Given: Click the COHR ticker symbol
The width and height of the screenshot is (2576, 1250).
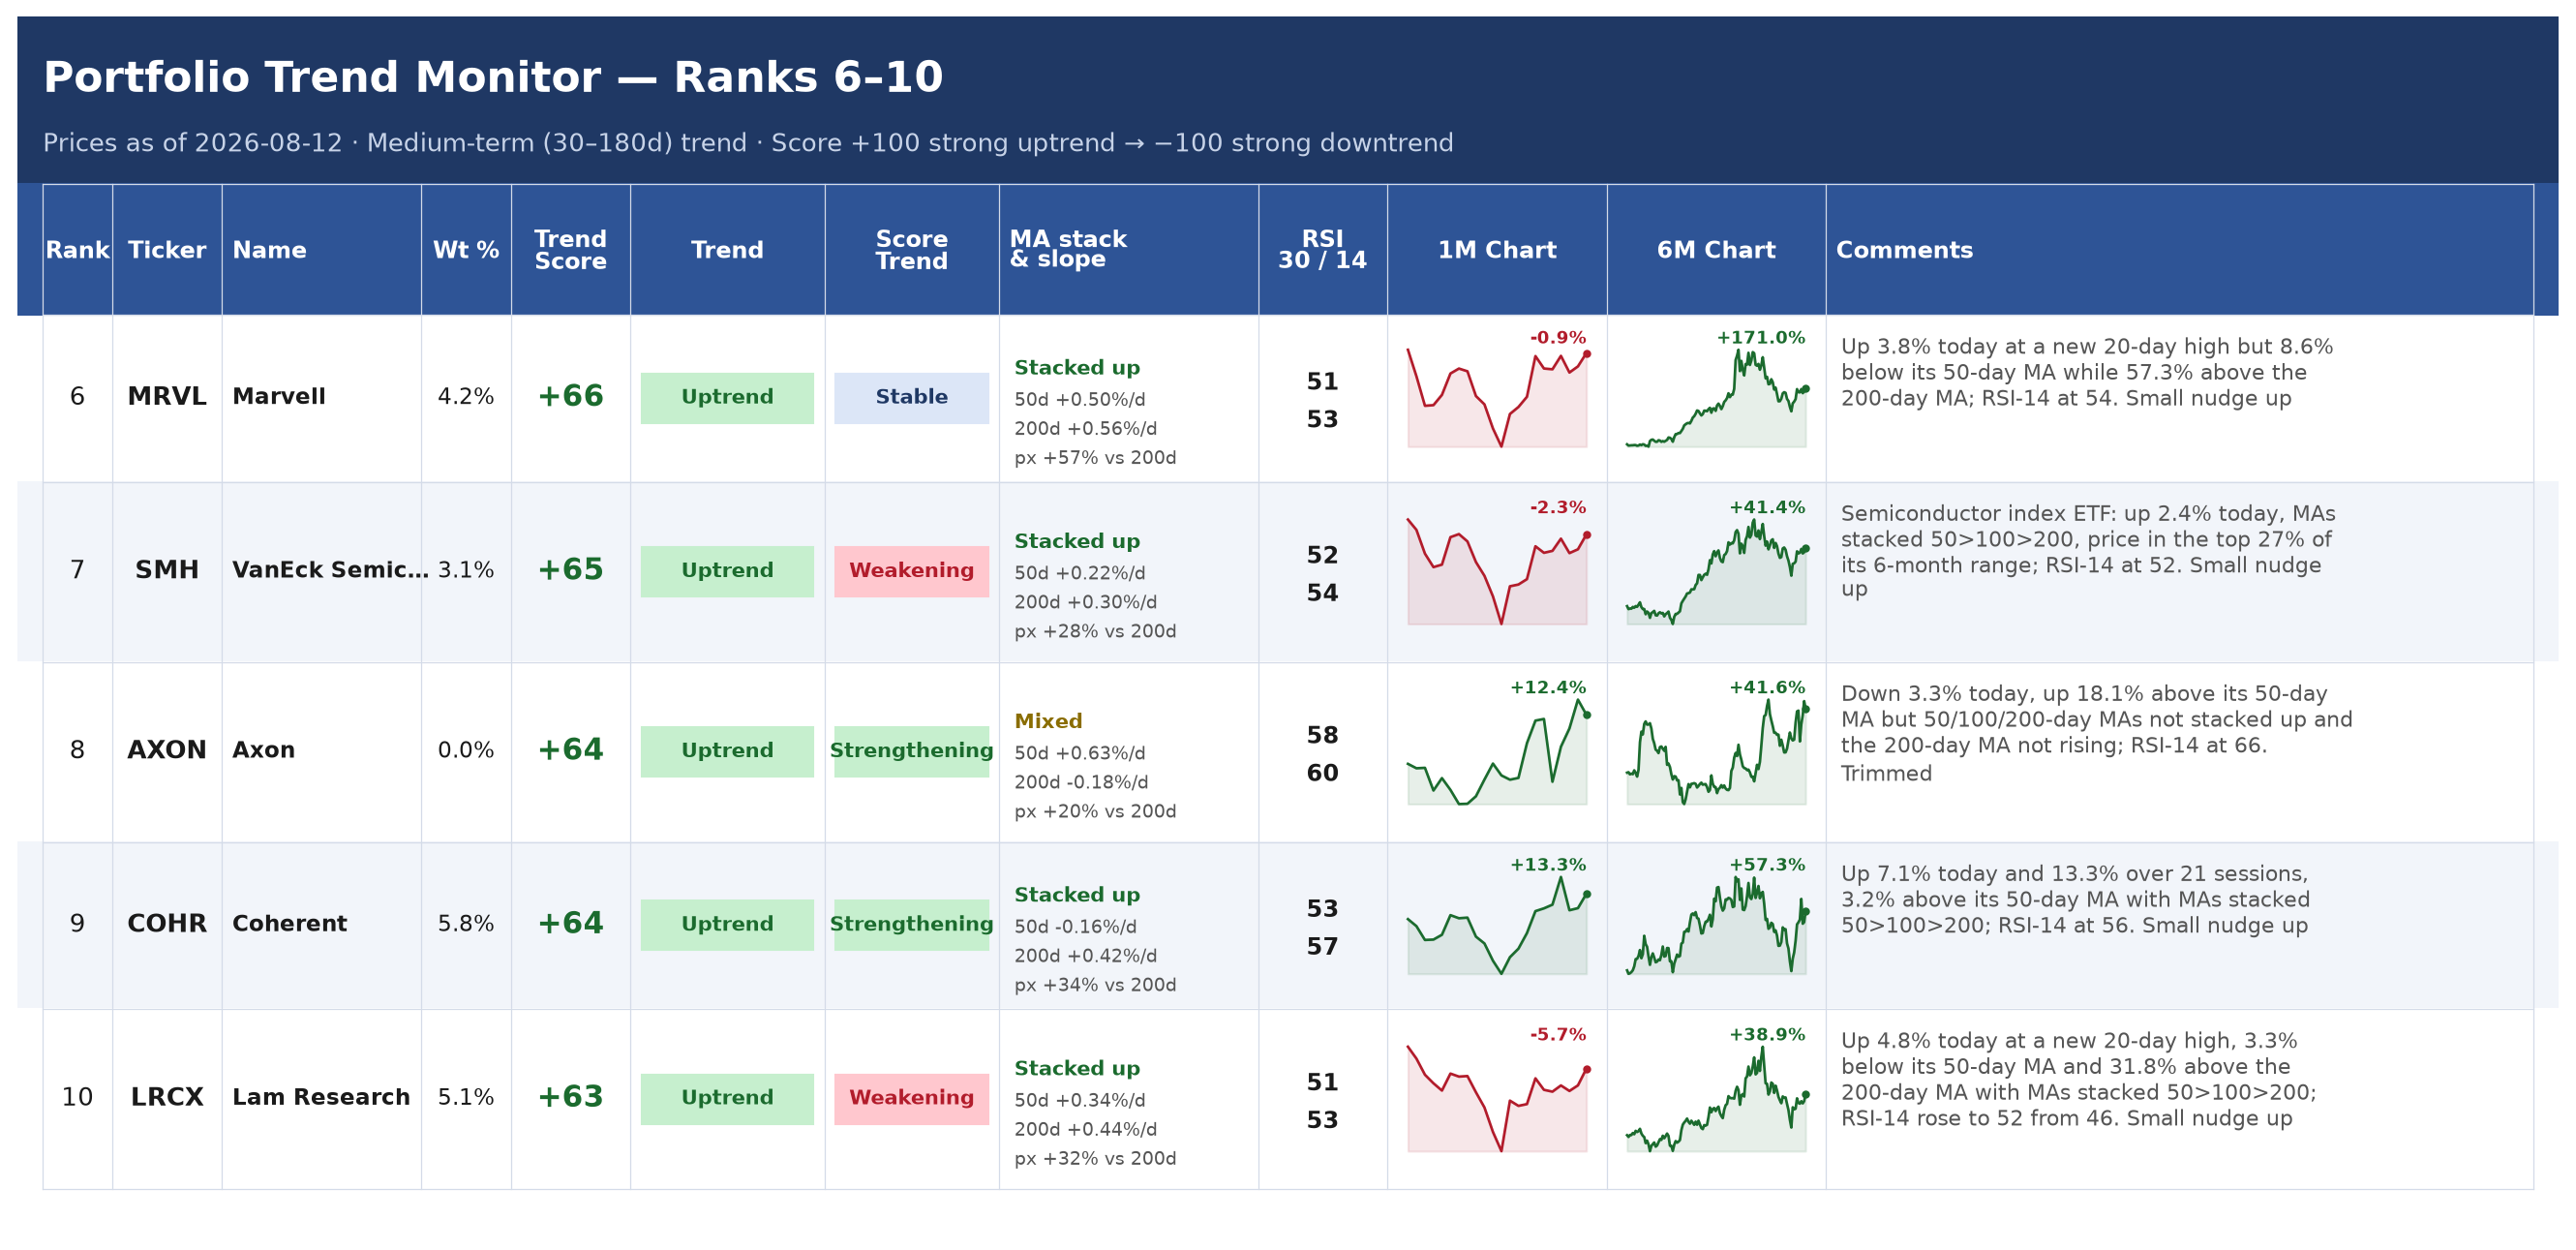Looking at the screenshot, I should tap(167, 924).
